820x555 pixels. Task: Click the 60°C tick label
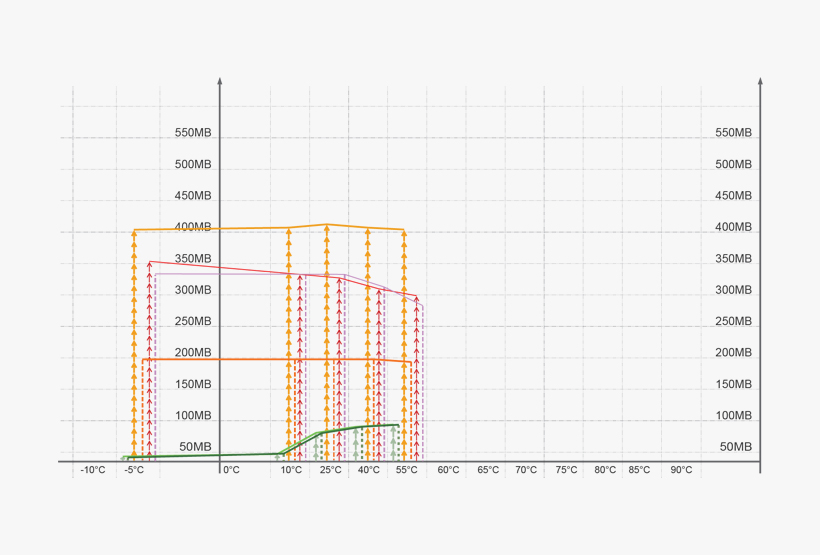click(x=448, y=470)
